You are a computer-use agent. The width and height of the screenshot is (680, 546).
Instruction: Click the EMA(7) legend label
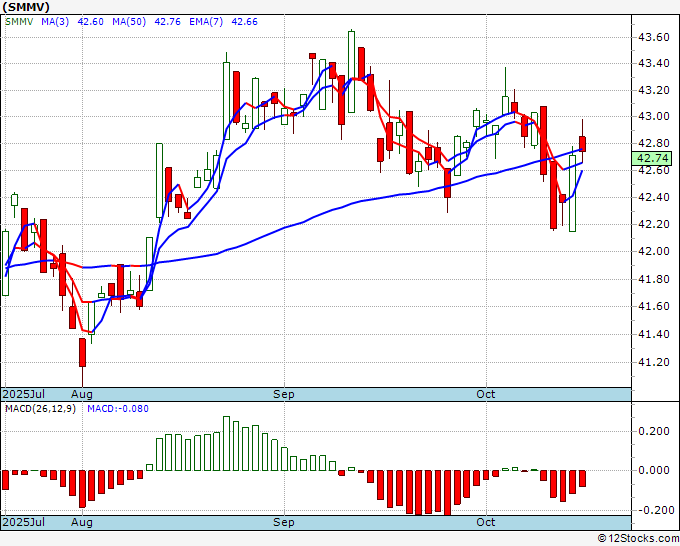click(206, 22)
